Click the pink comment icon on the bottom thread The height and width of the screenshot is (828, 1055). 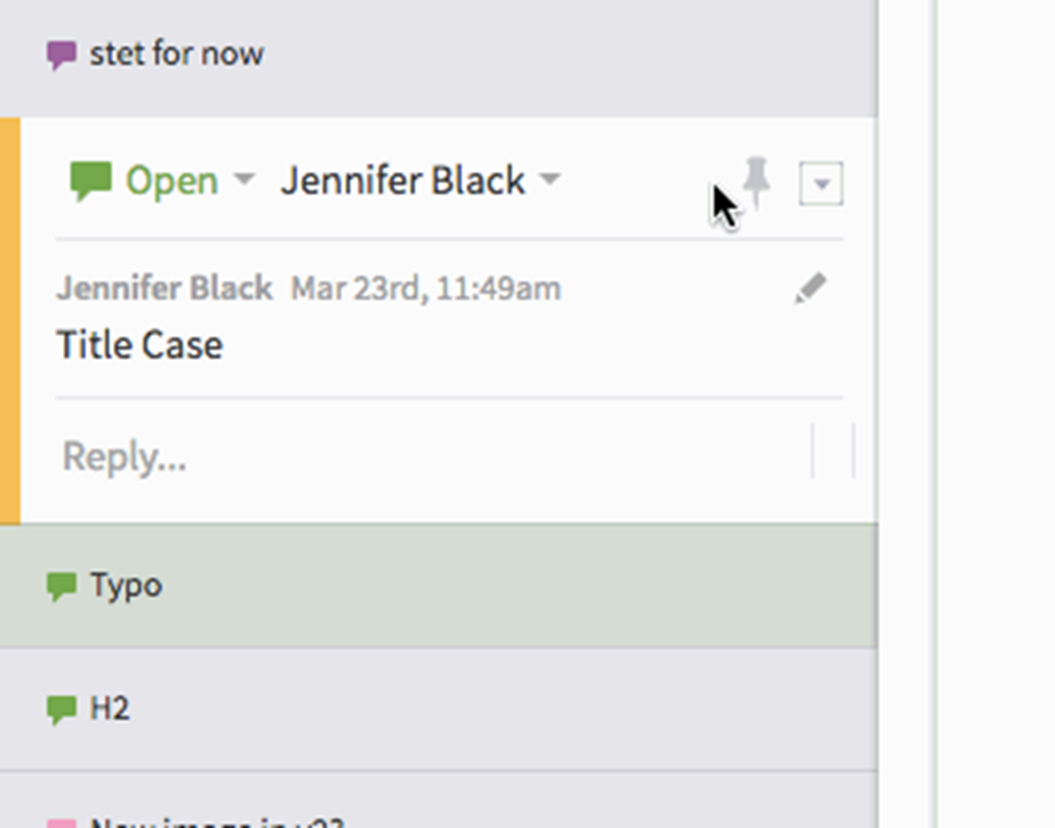62,822
